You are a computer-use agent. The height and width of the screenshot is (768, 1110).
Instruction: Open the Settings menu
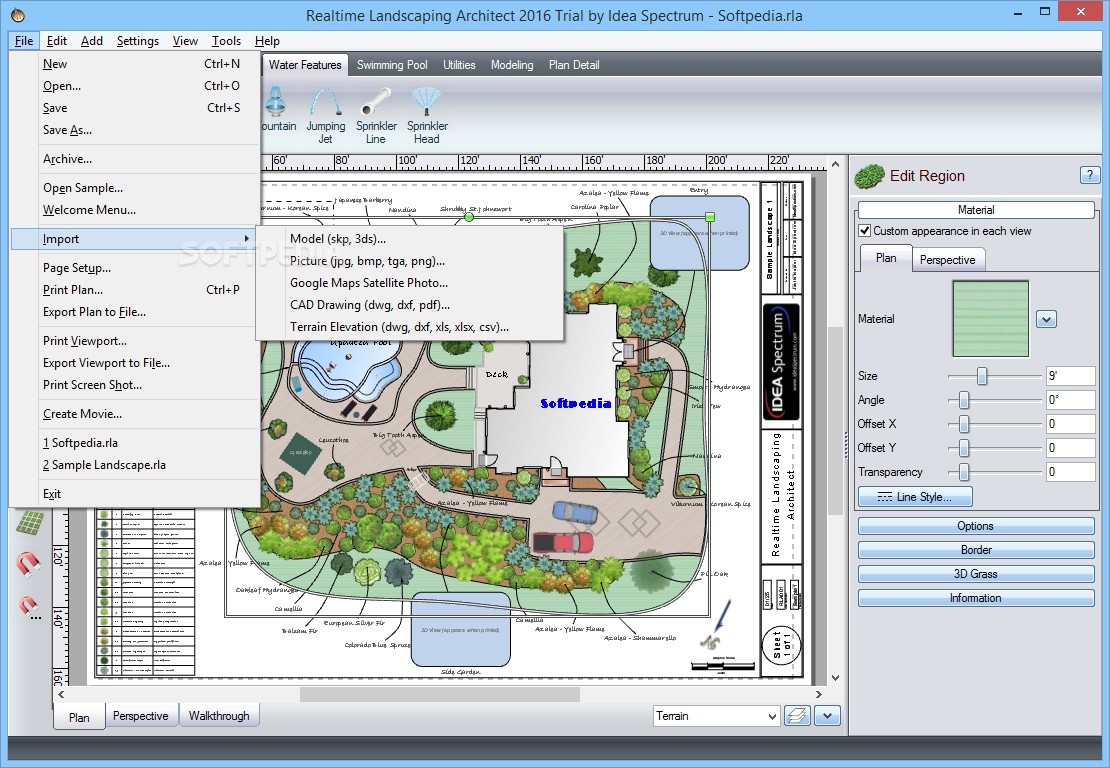(x=138, y=41)
